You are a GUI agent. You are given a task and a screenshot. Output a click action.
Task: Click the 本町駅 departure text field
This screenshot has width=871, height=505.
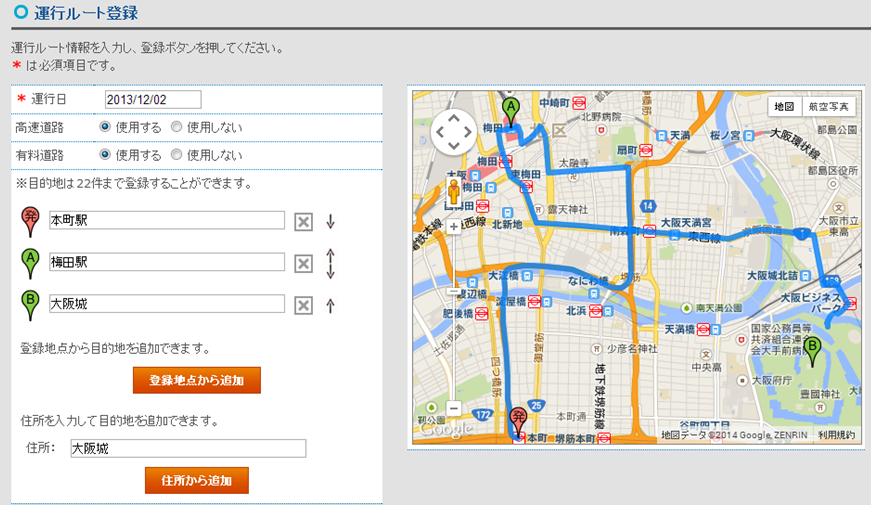(x=167, y=220)
